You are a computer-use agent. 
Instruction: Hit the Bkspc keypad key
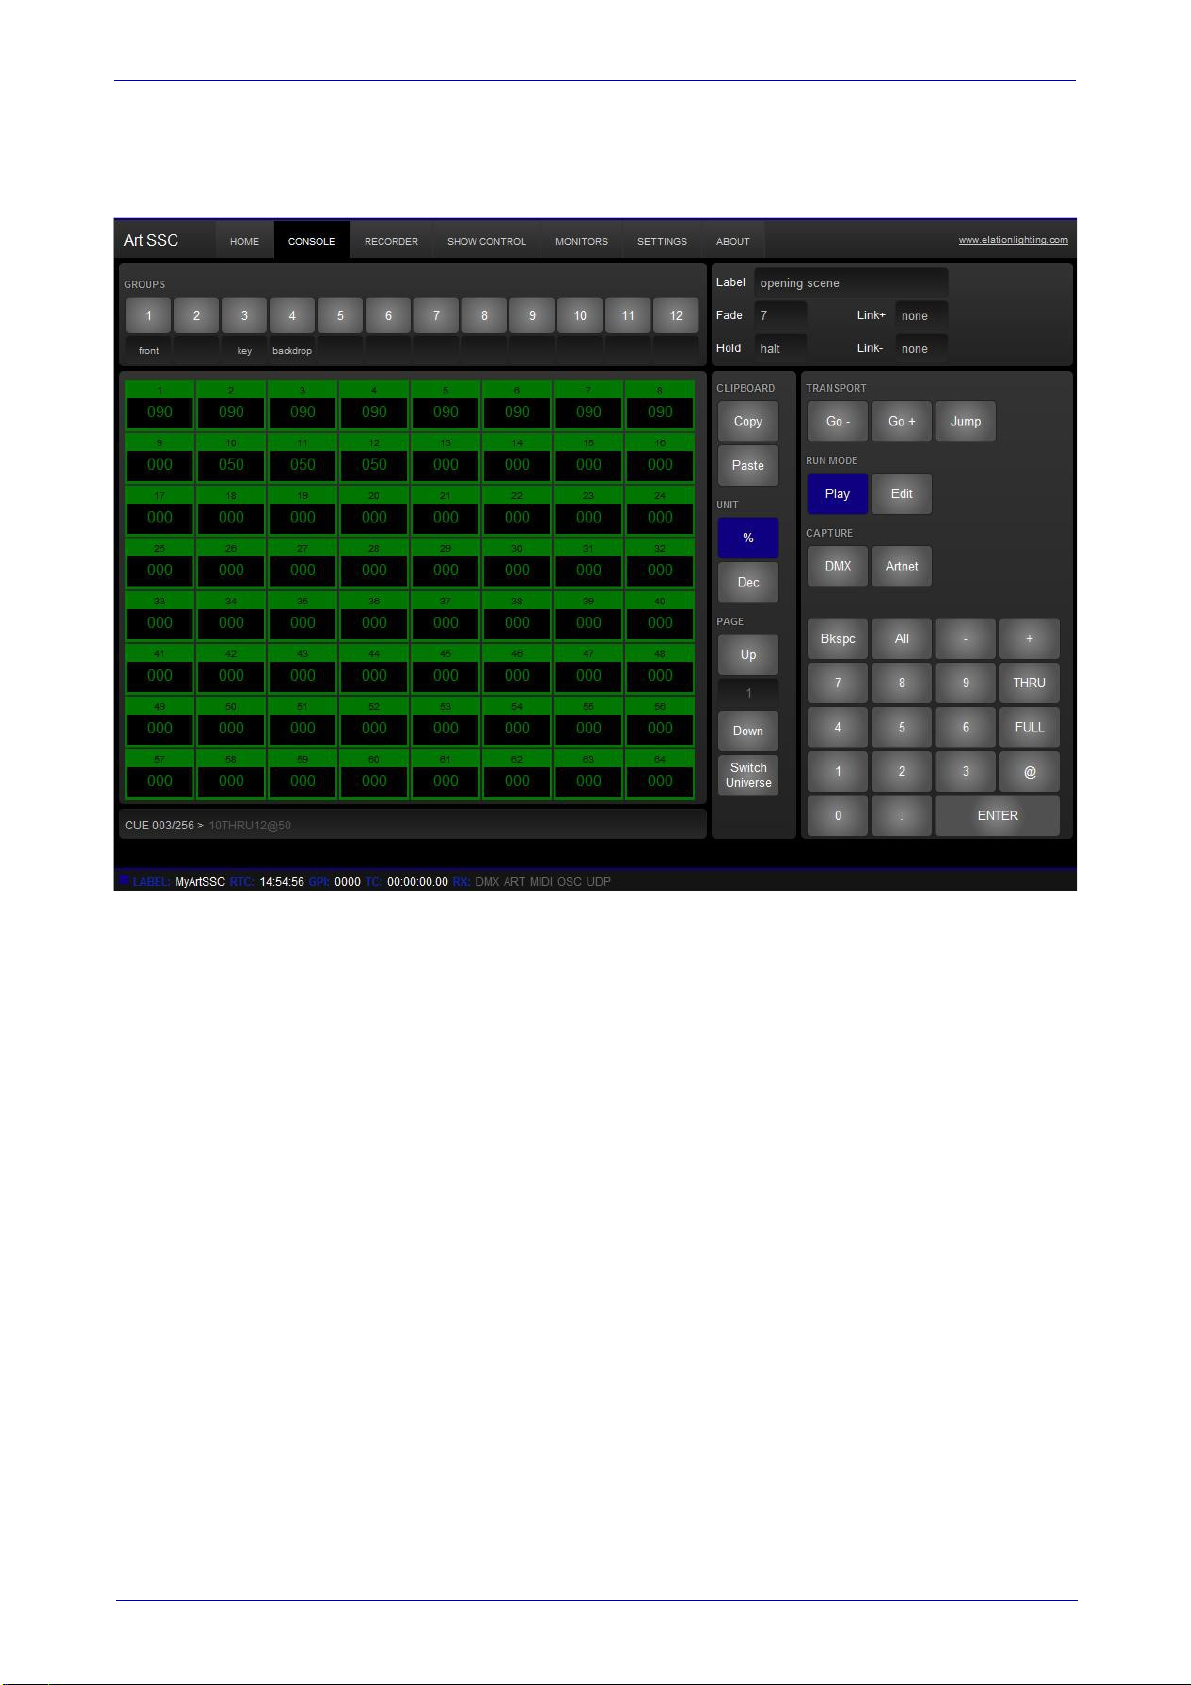click(x=838, y=639)
